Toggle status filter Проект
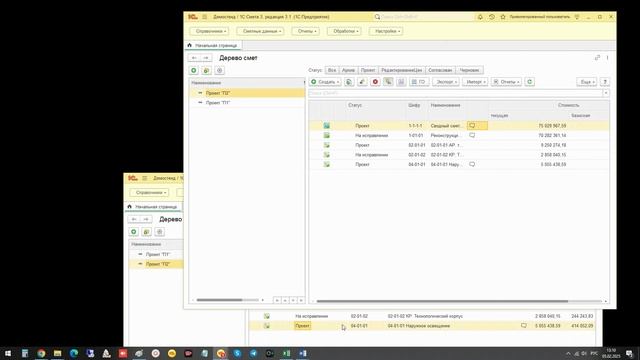This screenshot has height=360, width=640. 368,70
